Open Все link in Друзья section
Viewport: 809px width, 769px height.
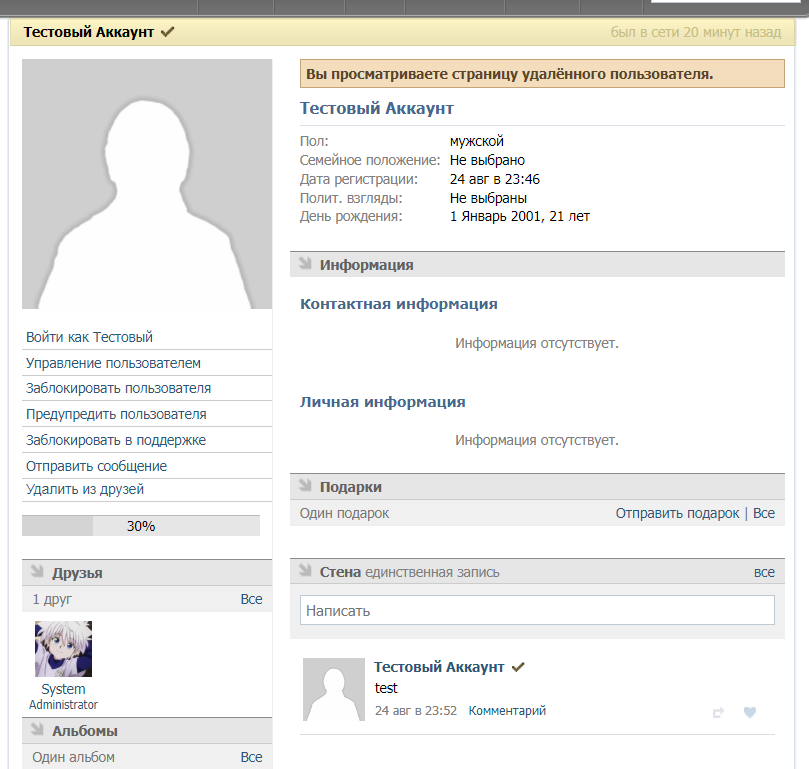tap(251, 599)
